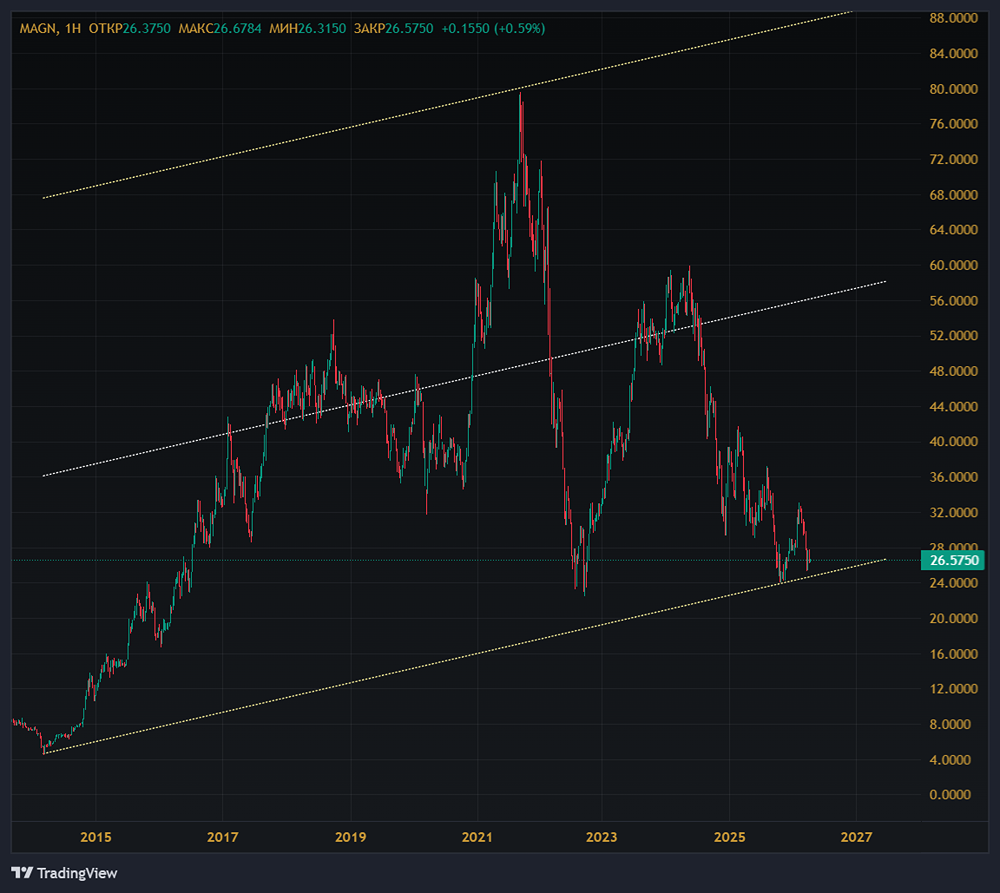
Task: Click the 72.0000 price axis label
Action: coord(953,159)
